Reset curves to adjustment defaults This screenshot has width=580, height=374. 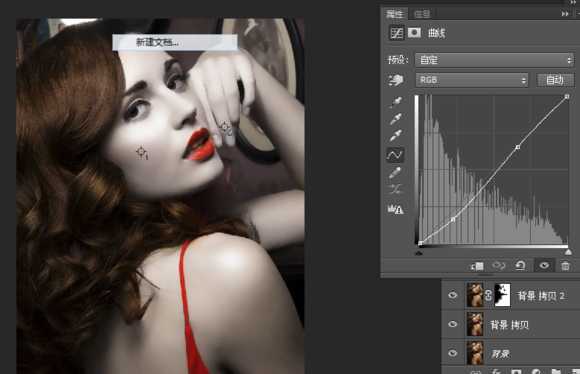(x=520, y=266)
